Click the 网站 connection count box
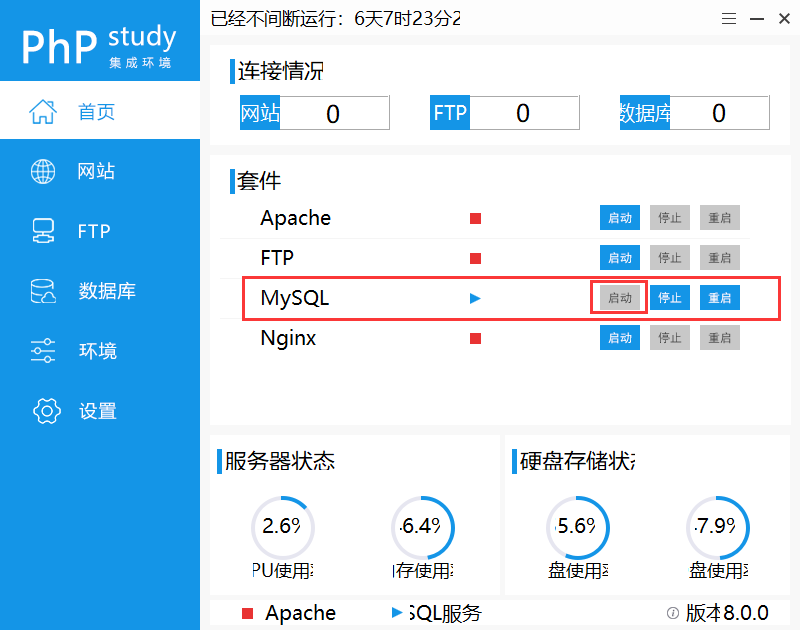800x630 pixels. 315,113
